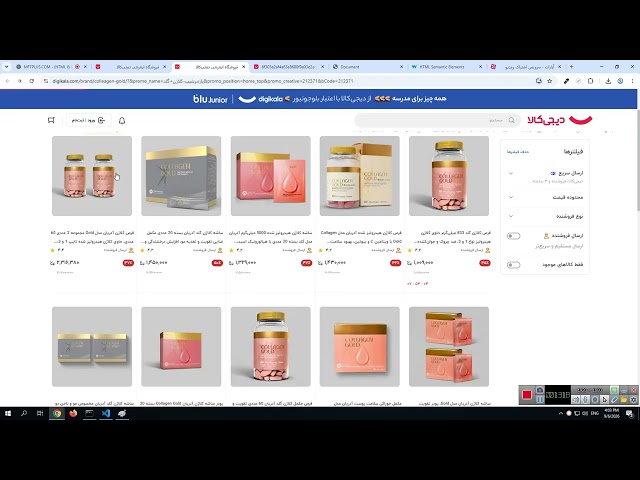Open the Chrome three-dot menu
Screen dimensions: 640x480
click(x=632, y=81)
